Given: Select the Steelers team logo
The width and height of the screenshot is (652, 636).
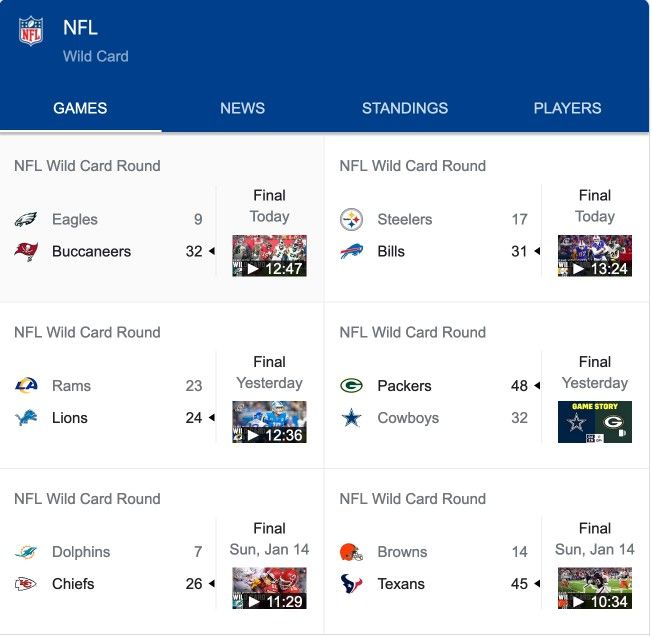Looking at the screenshot, I should 351,219.
